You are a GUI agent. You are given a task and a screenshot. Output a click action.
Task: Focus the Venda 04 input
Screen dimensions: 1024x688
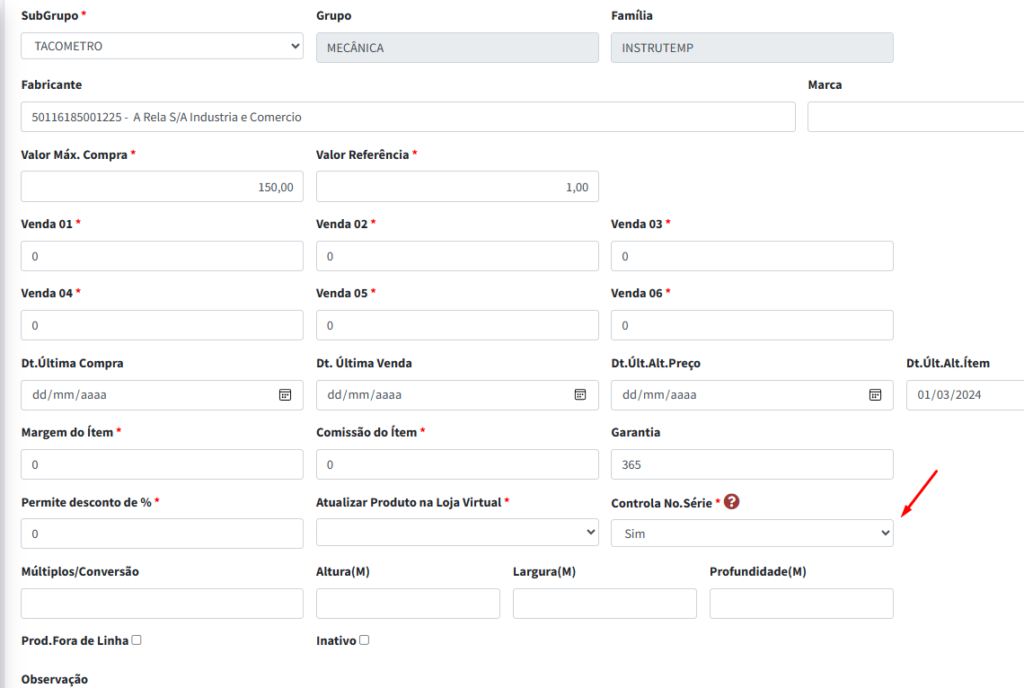point(162,325)
